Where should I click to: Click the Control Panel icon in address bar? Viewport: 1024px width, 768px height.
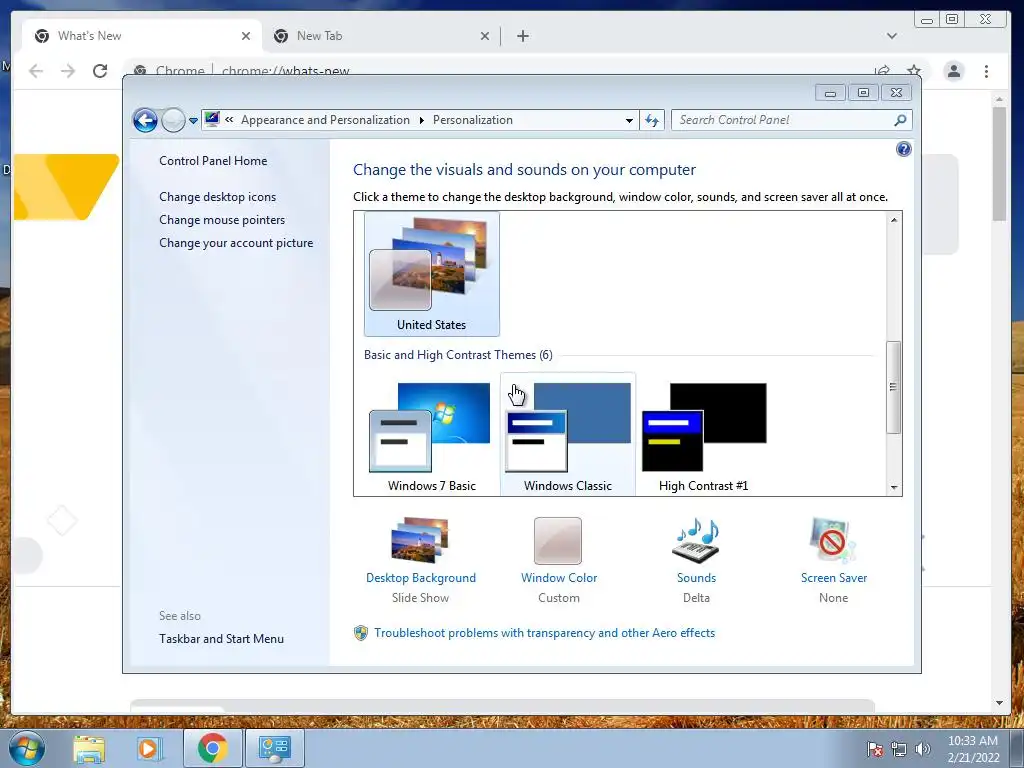[212, 120]
